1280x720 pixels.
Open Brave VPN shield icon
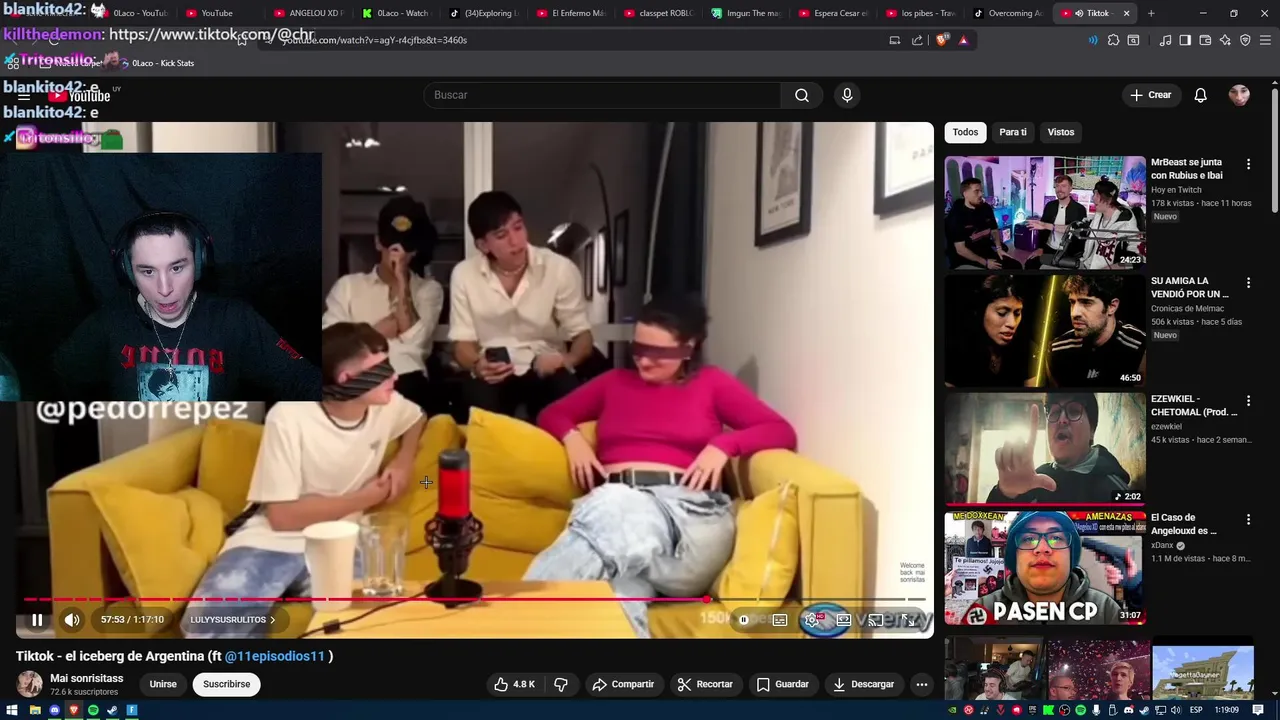[x=1245, y=40]
